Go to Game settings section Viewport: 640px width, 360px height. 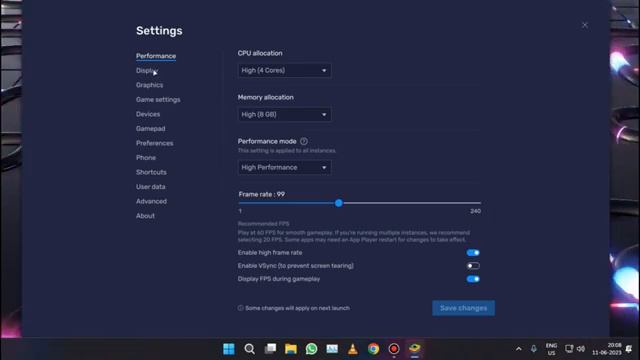[158, 100]
